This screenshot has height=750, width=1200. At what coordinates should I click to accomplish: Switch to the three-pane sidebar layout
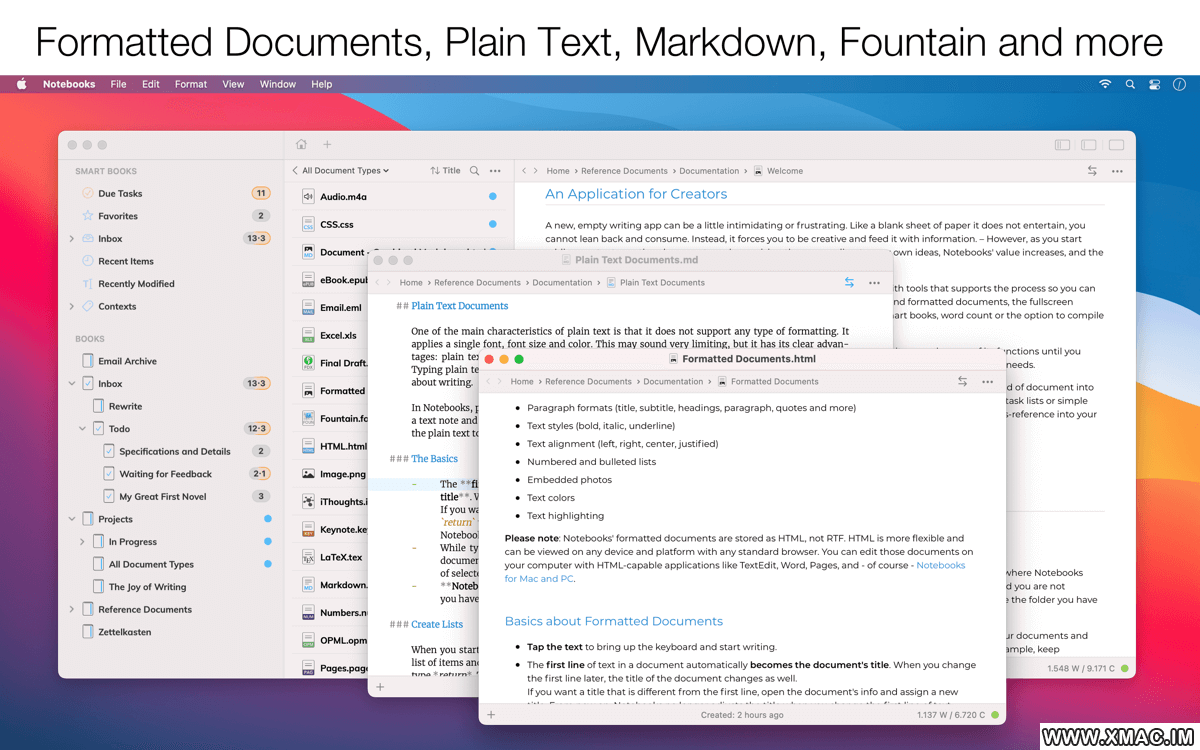(x=1062, y=145)
